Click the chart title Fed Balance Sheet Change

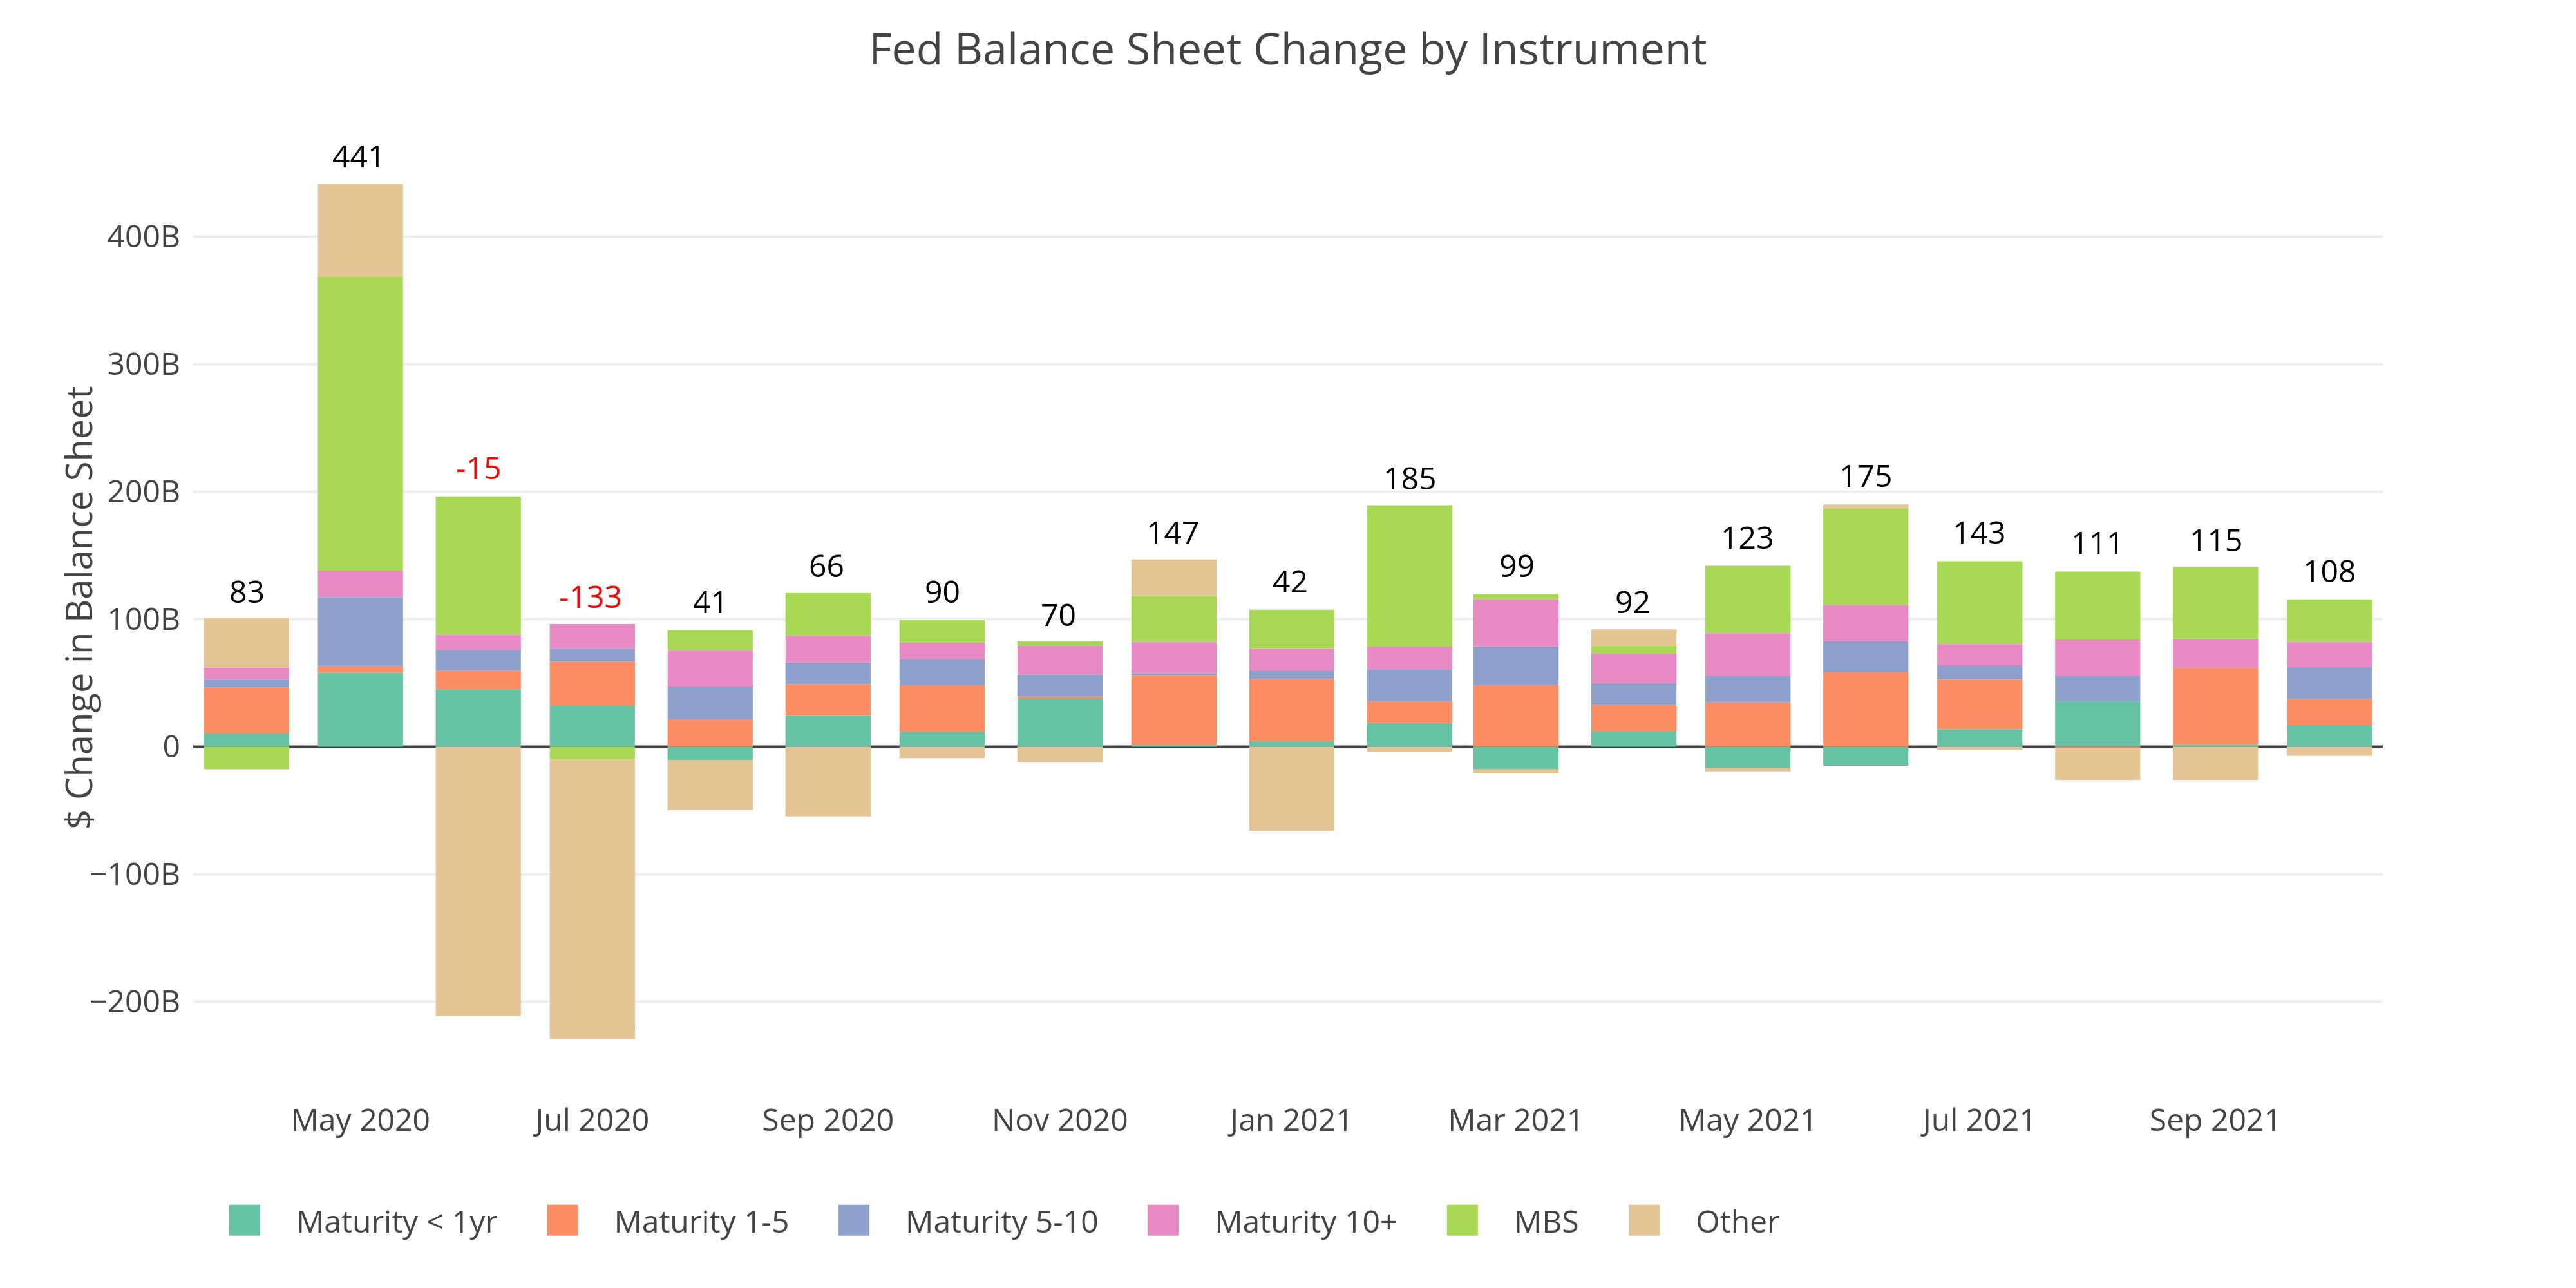1287,50
